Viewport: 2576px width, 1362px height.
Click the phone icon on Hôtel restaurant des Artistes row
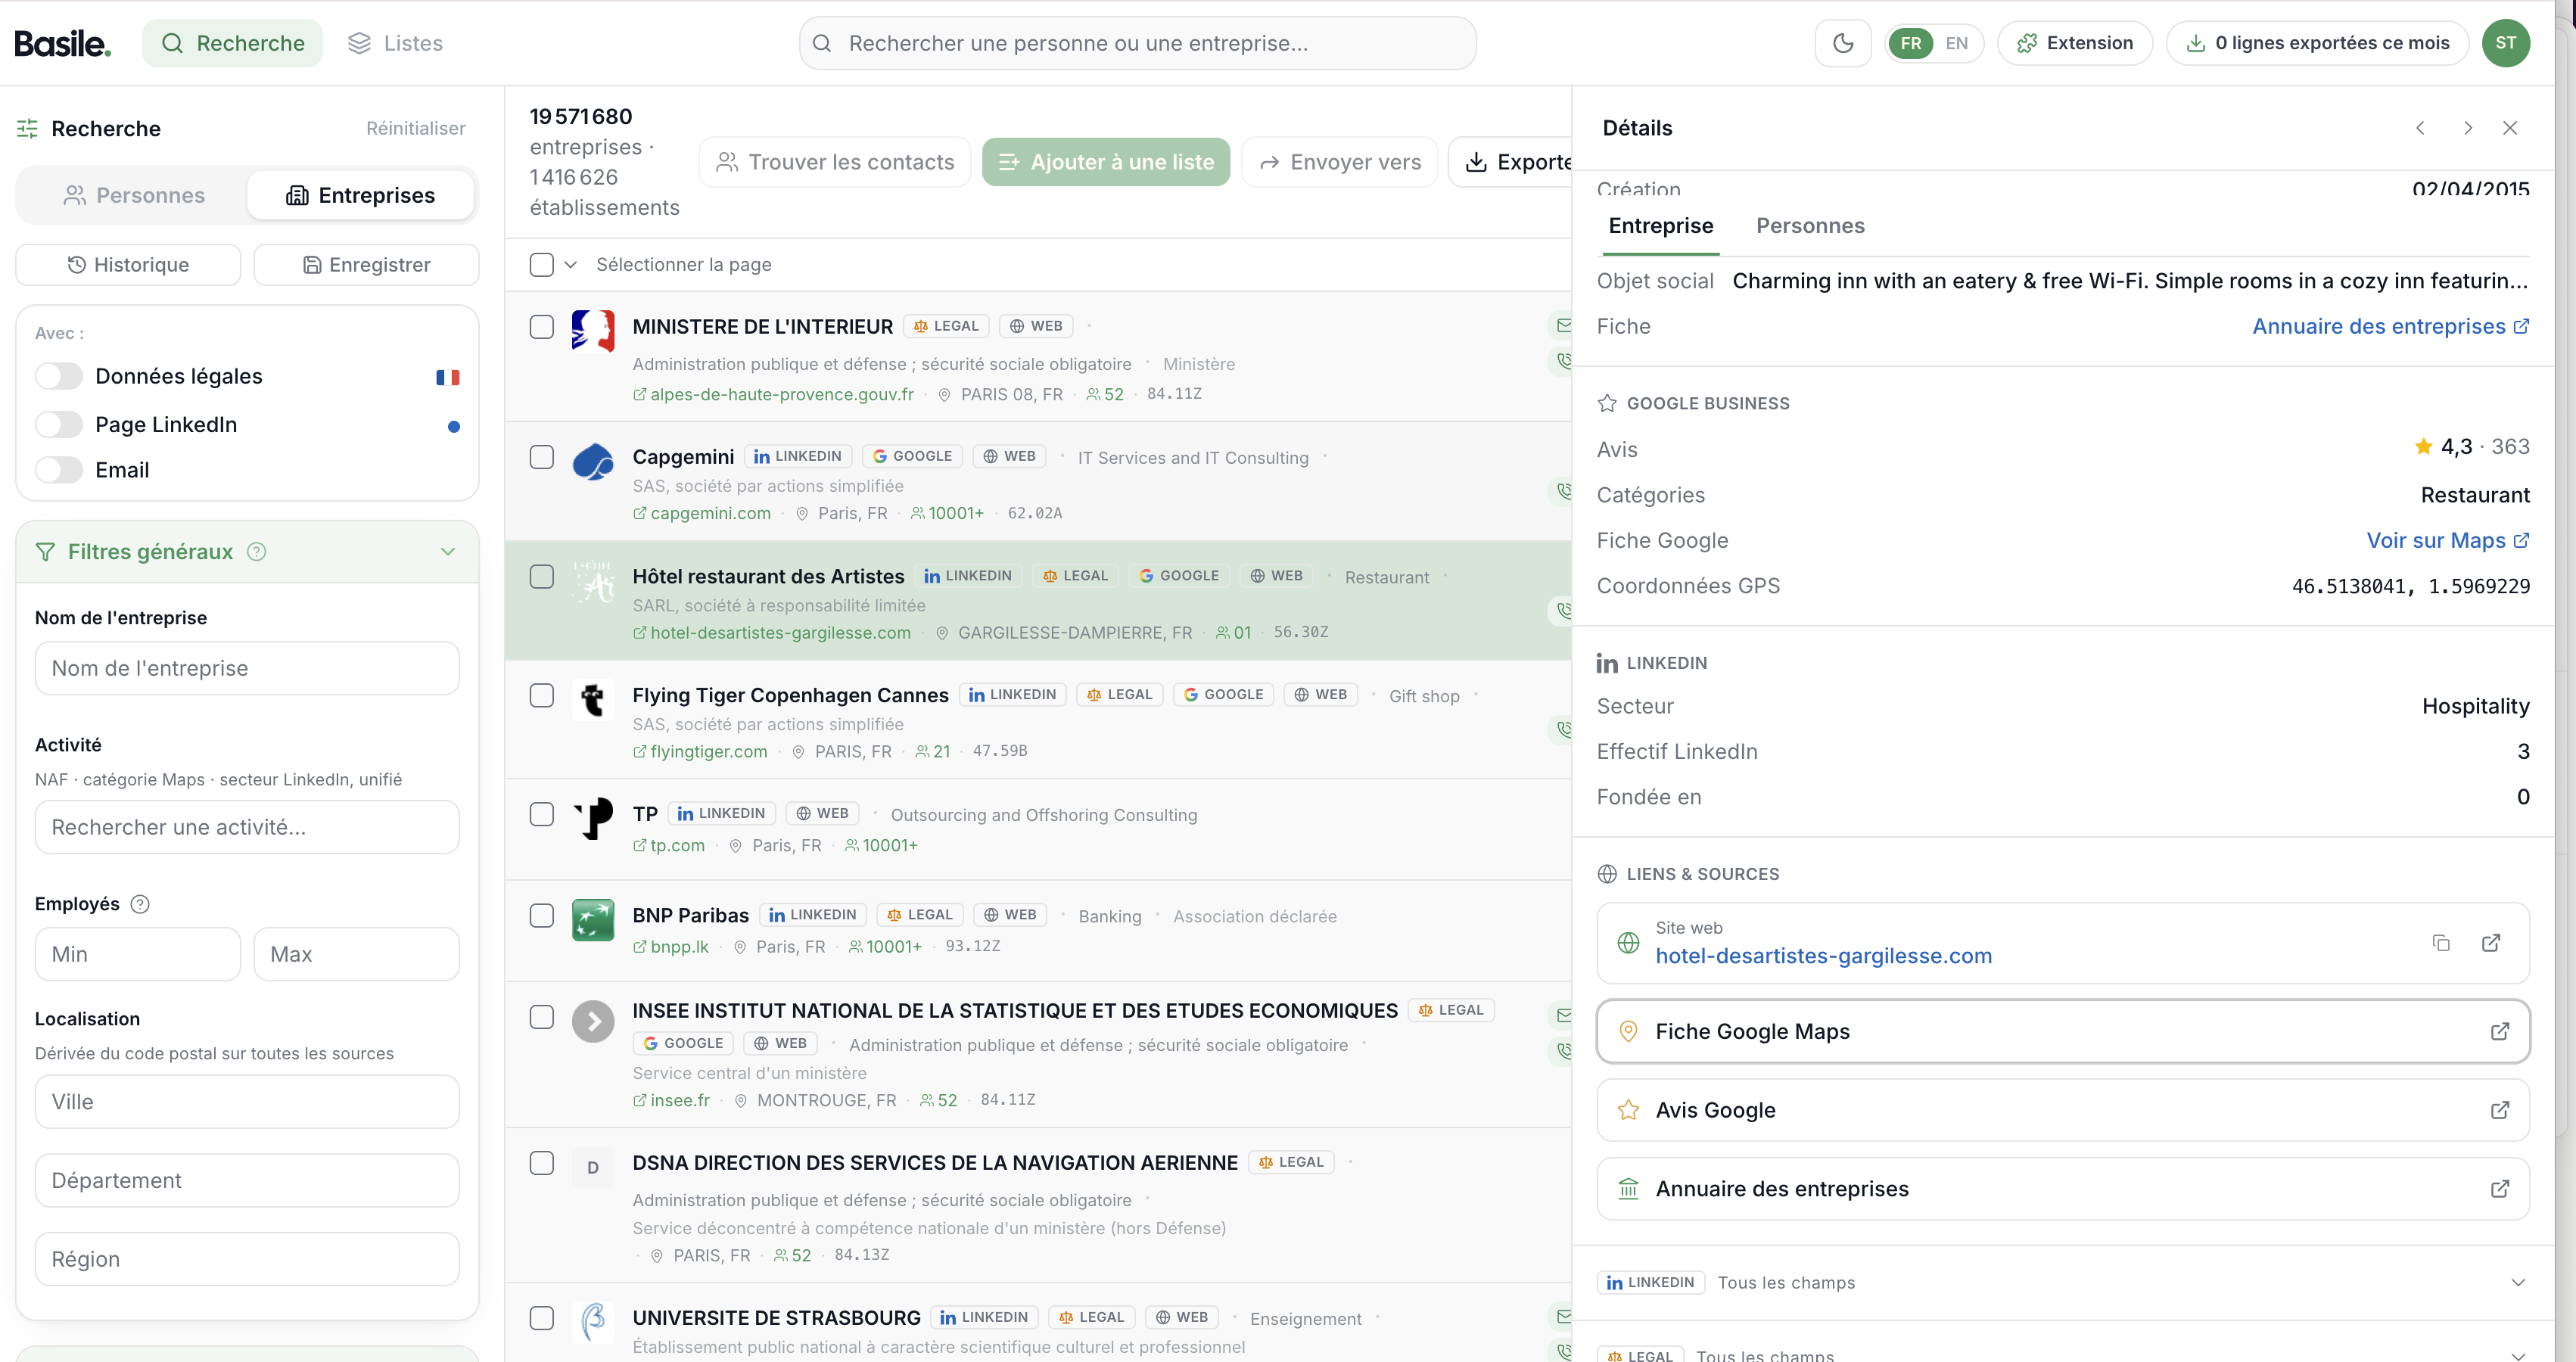[1562, 610]
